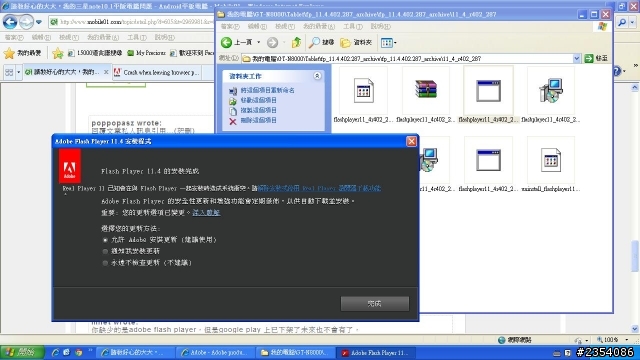
Task: Open the 工具(T) menu in Internet Explorer
Action: (x=137, y=37)
